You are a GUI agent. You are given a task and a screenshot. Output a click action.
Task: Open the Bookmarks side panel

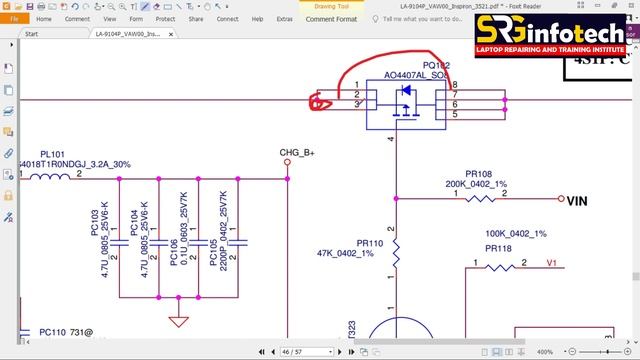8,69
